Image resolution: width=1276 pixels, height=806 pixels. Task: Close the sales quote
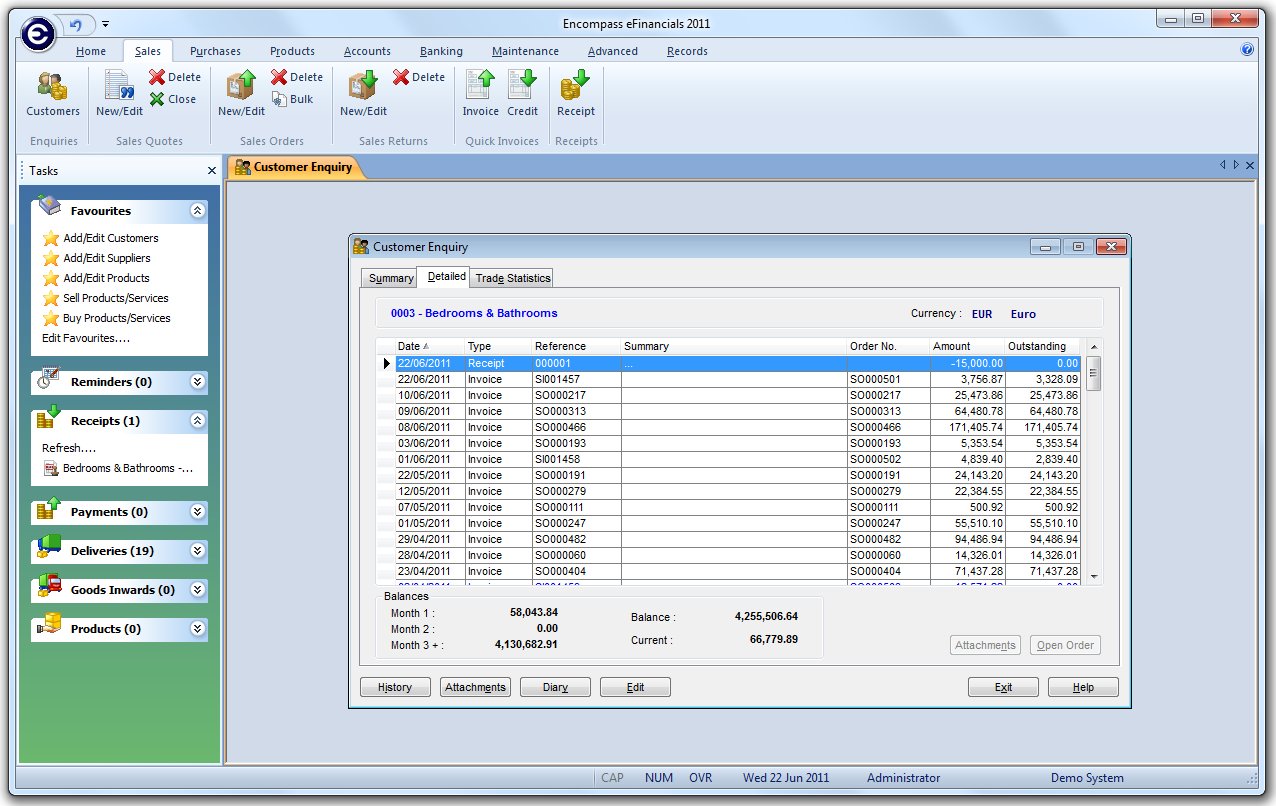click(173, 99)
